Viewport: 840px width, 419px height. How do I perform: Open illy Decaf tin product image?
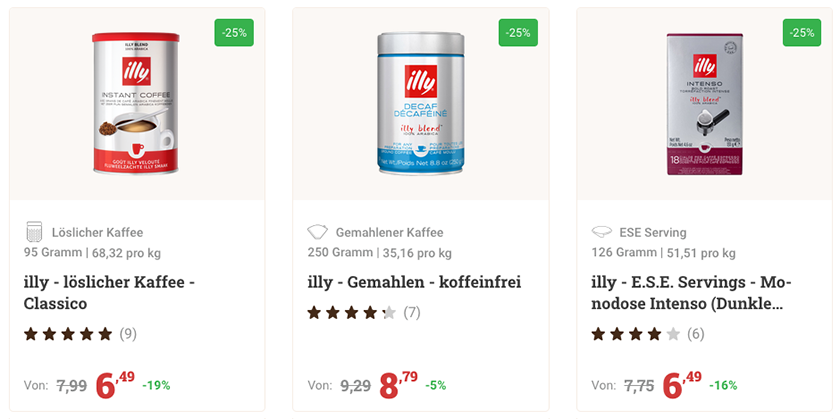point(420,104)
